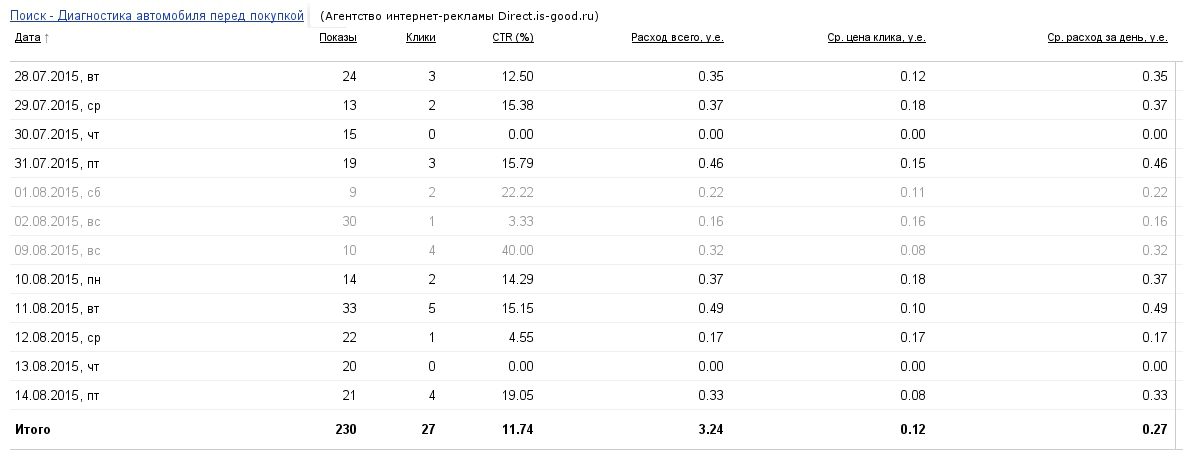Click the 14.08.2015, пт date cell

(x=57, y=395)
